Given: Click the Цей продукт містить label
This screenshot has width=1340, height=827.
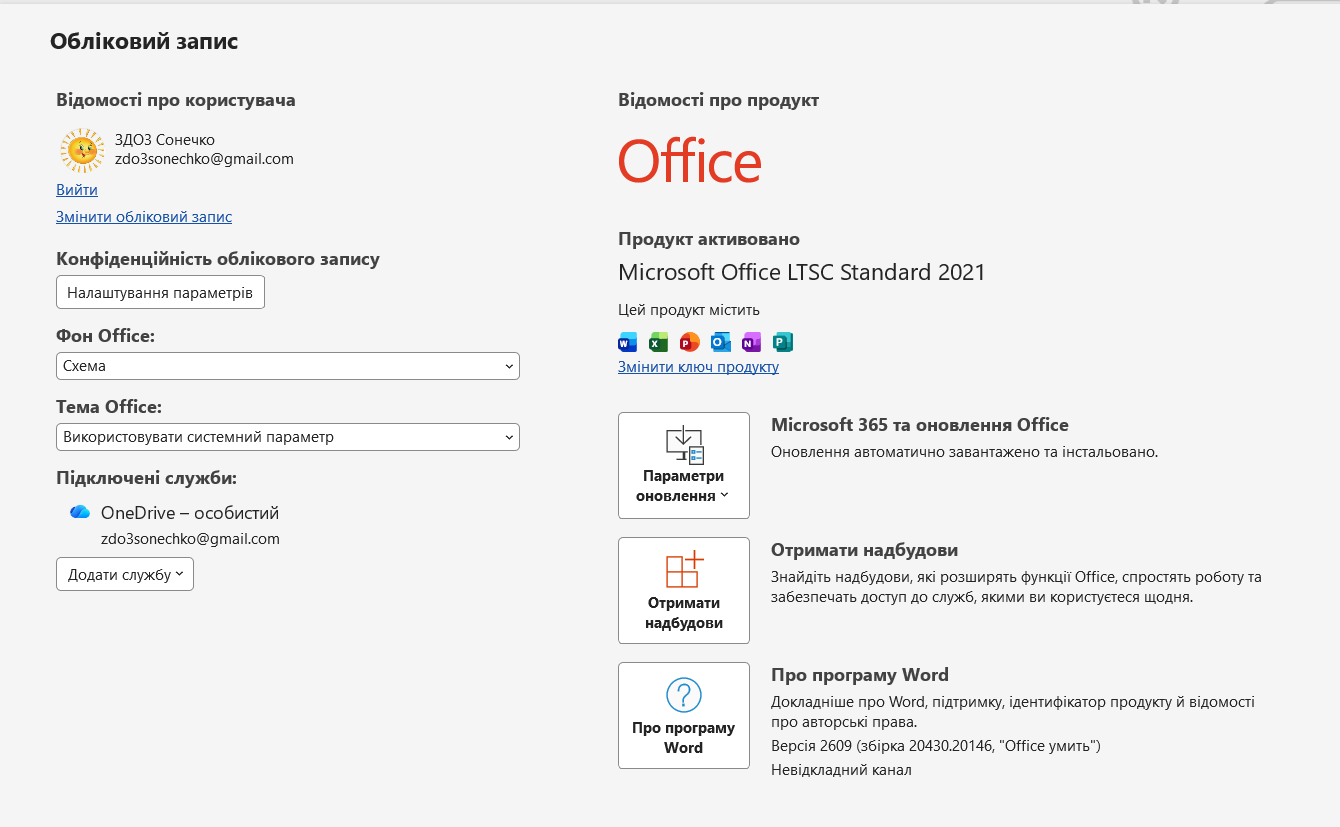Looking at the screenshot, I should click(689, 310).
